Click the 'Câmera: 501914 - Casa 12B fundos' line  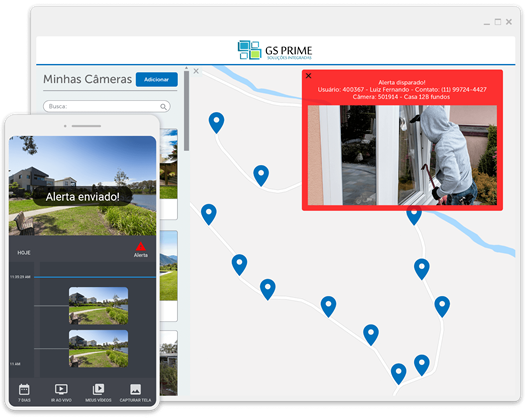point(401,97)
